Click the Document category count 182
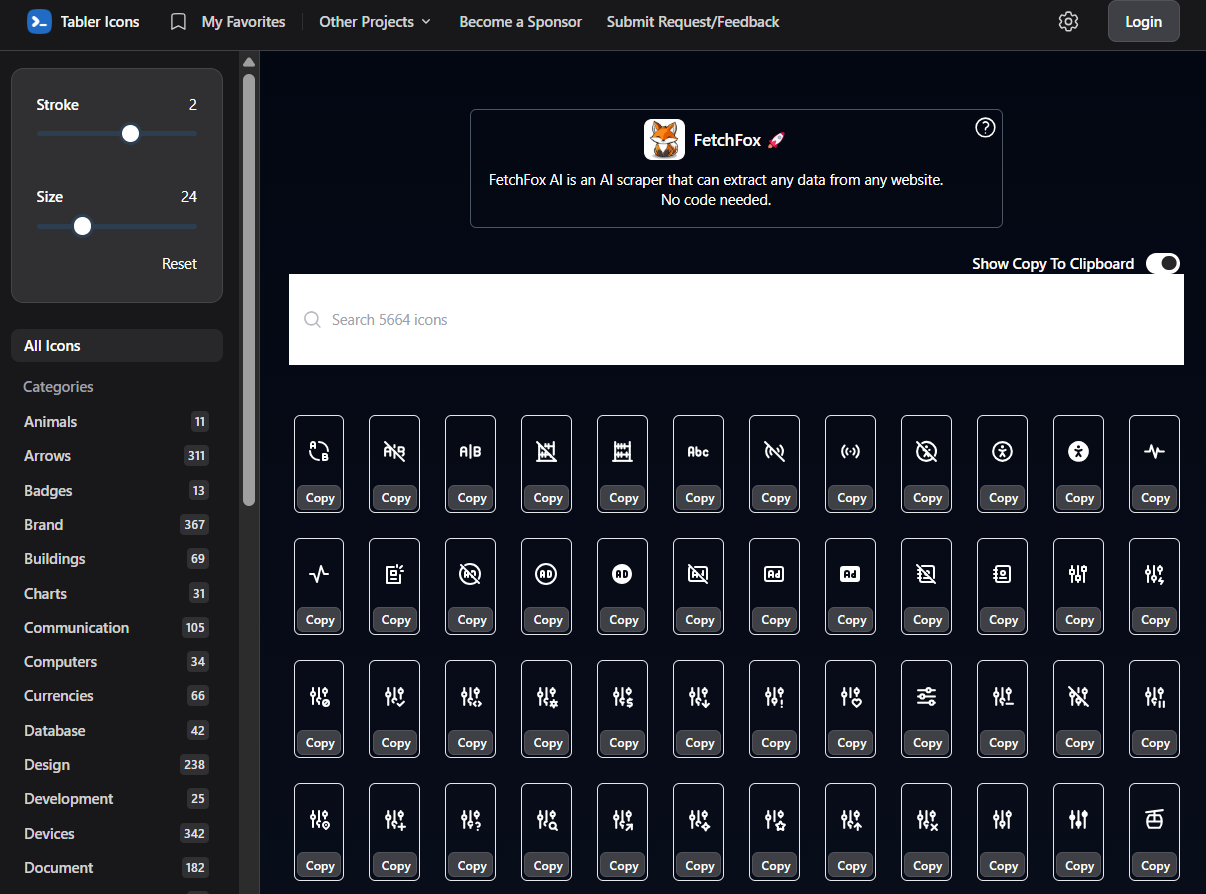This screenshot has height=894, width=1206. point(195,868)
